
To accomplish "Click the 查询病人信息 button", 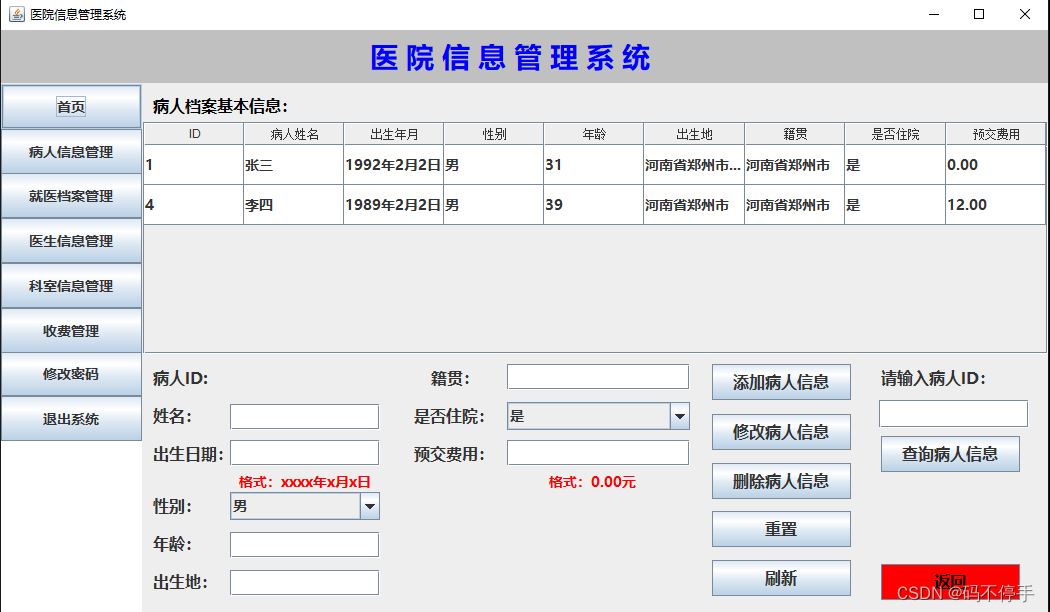I will coord(950,454).
